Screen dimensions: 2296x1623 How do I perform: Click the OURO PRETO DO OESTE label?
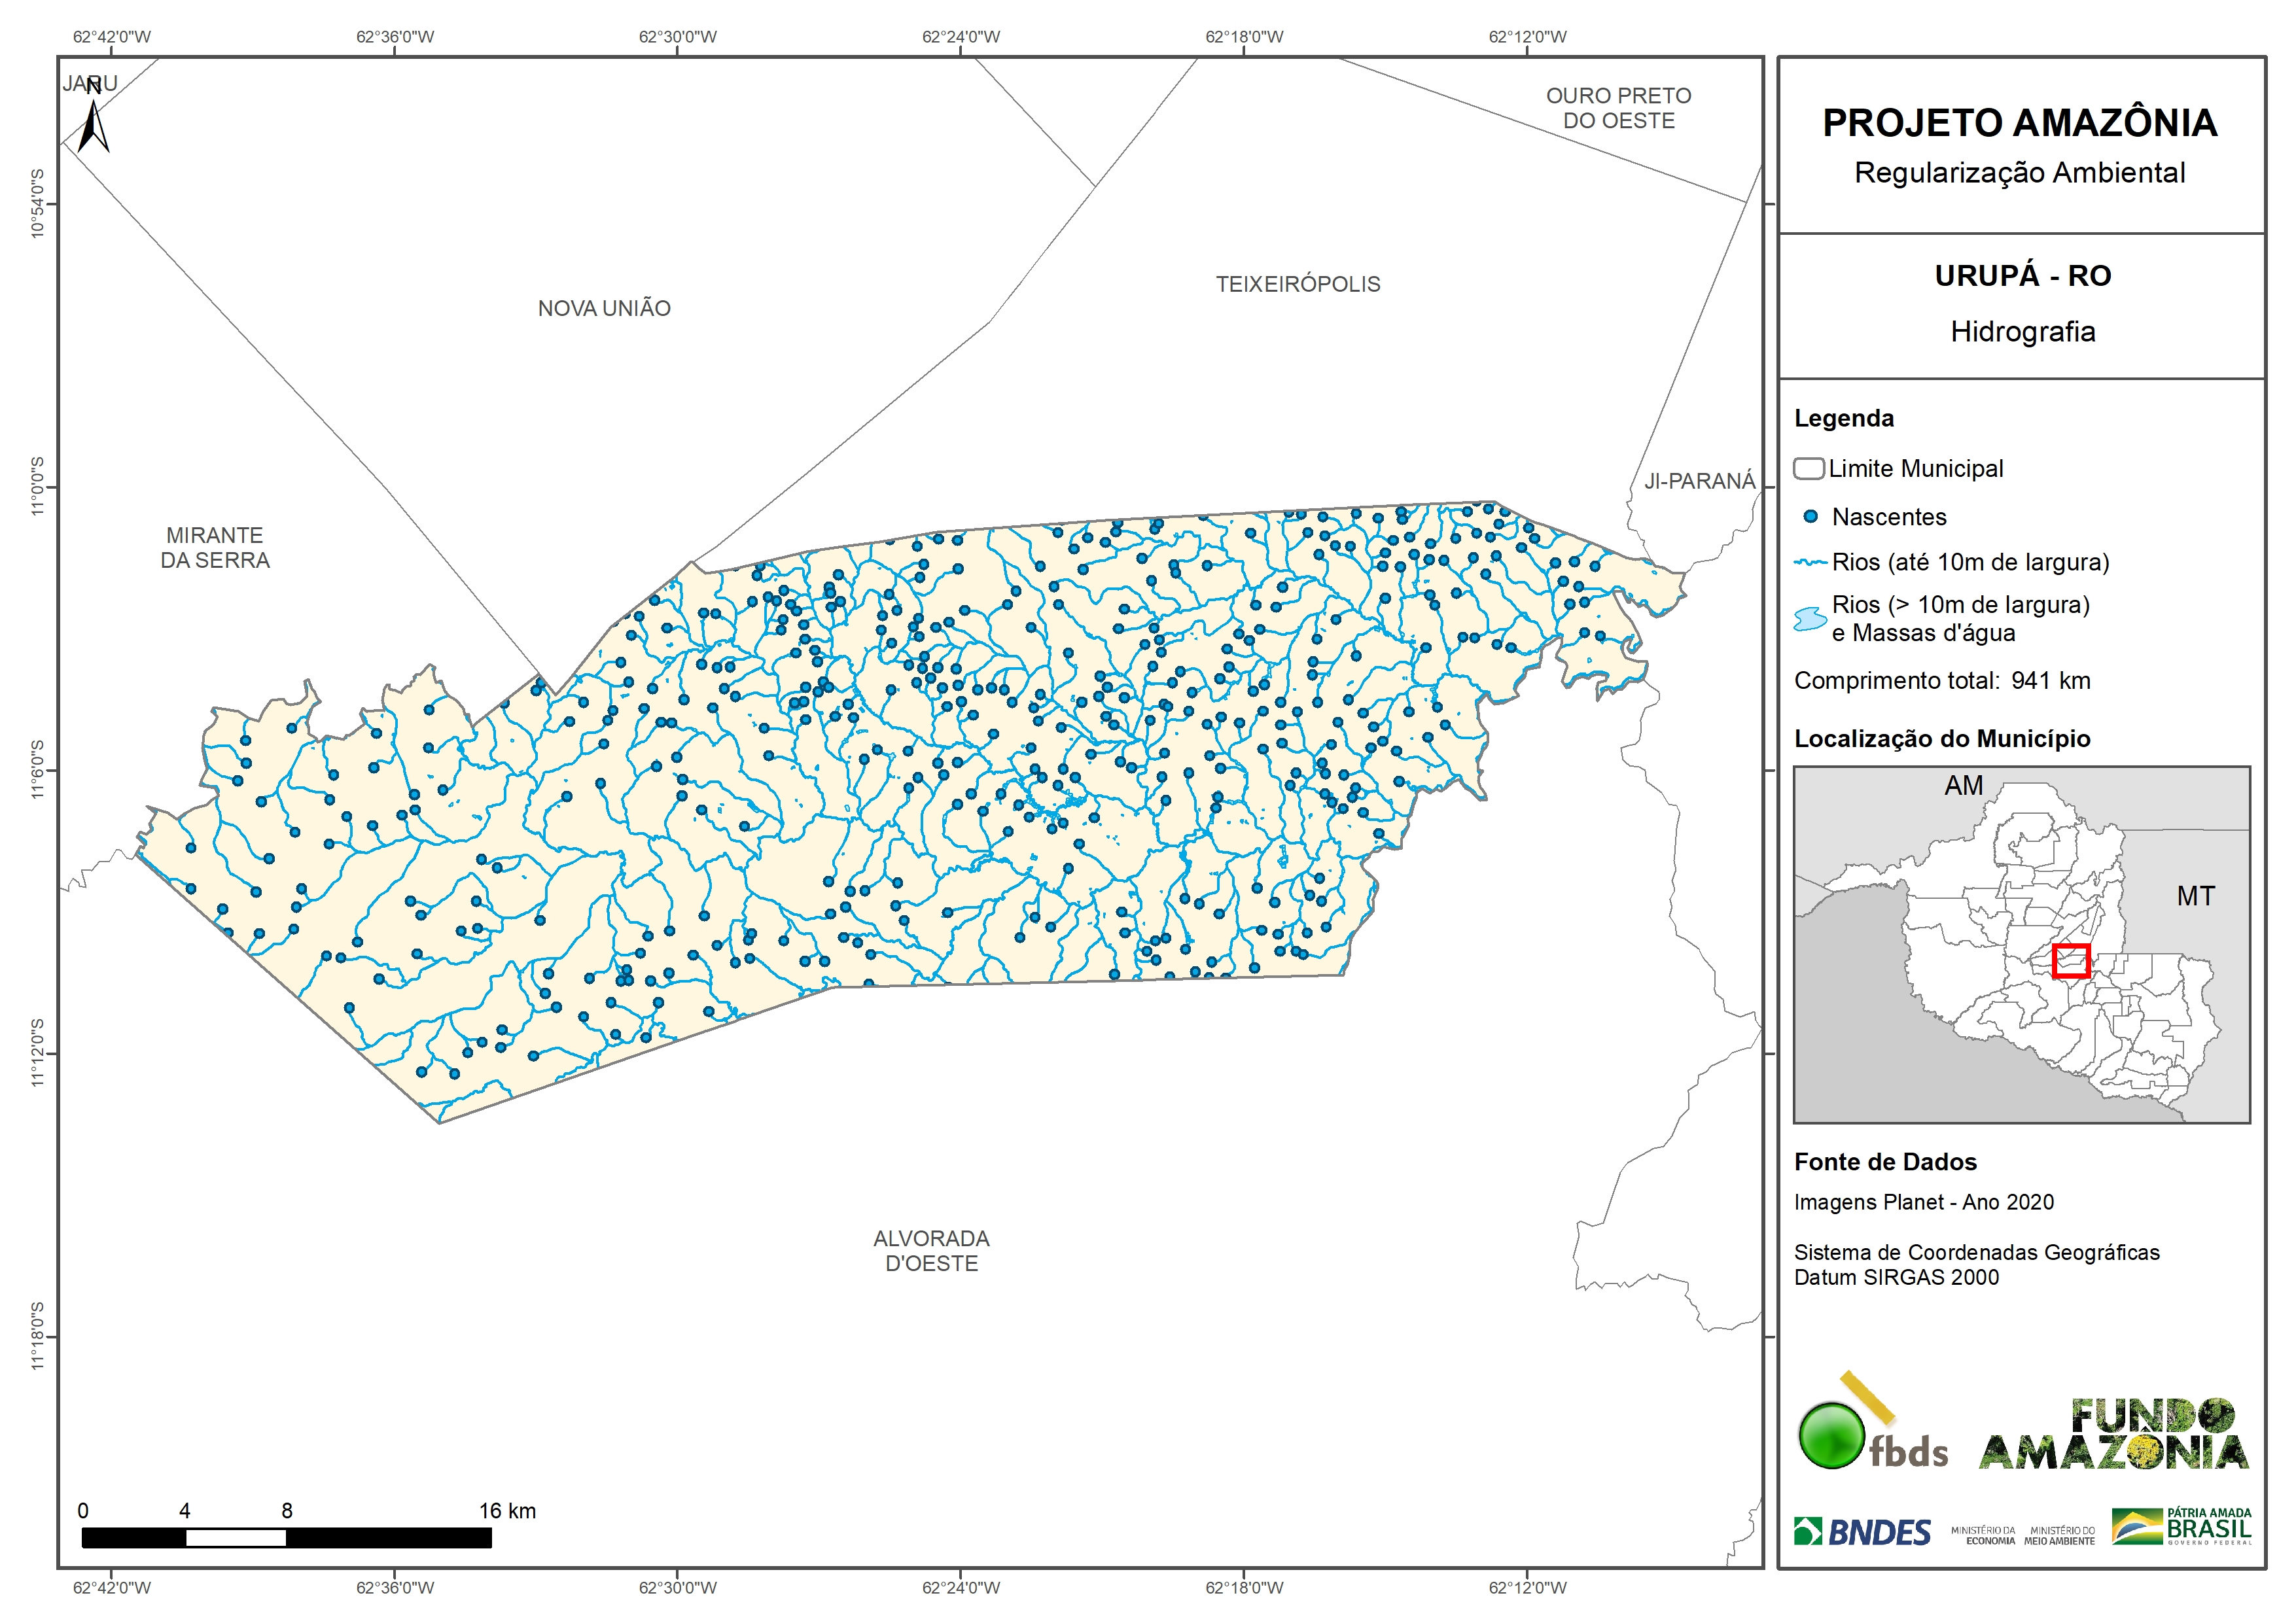click(x=1618, y=108)
